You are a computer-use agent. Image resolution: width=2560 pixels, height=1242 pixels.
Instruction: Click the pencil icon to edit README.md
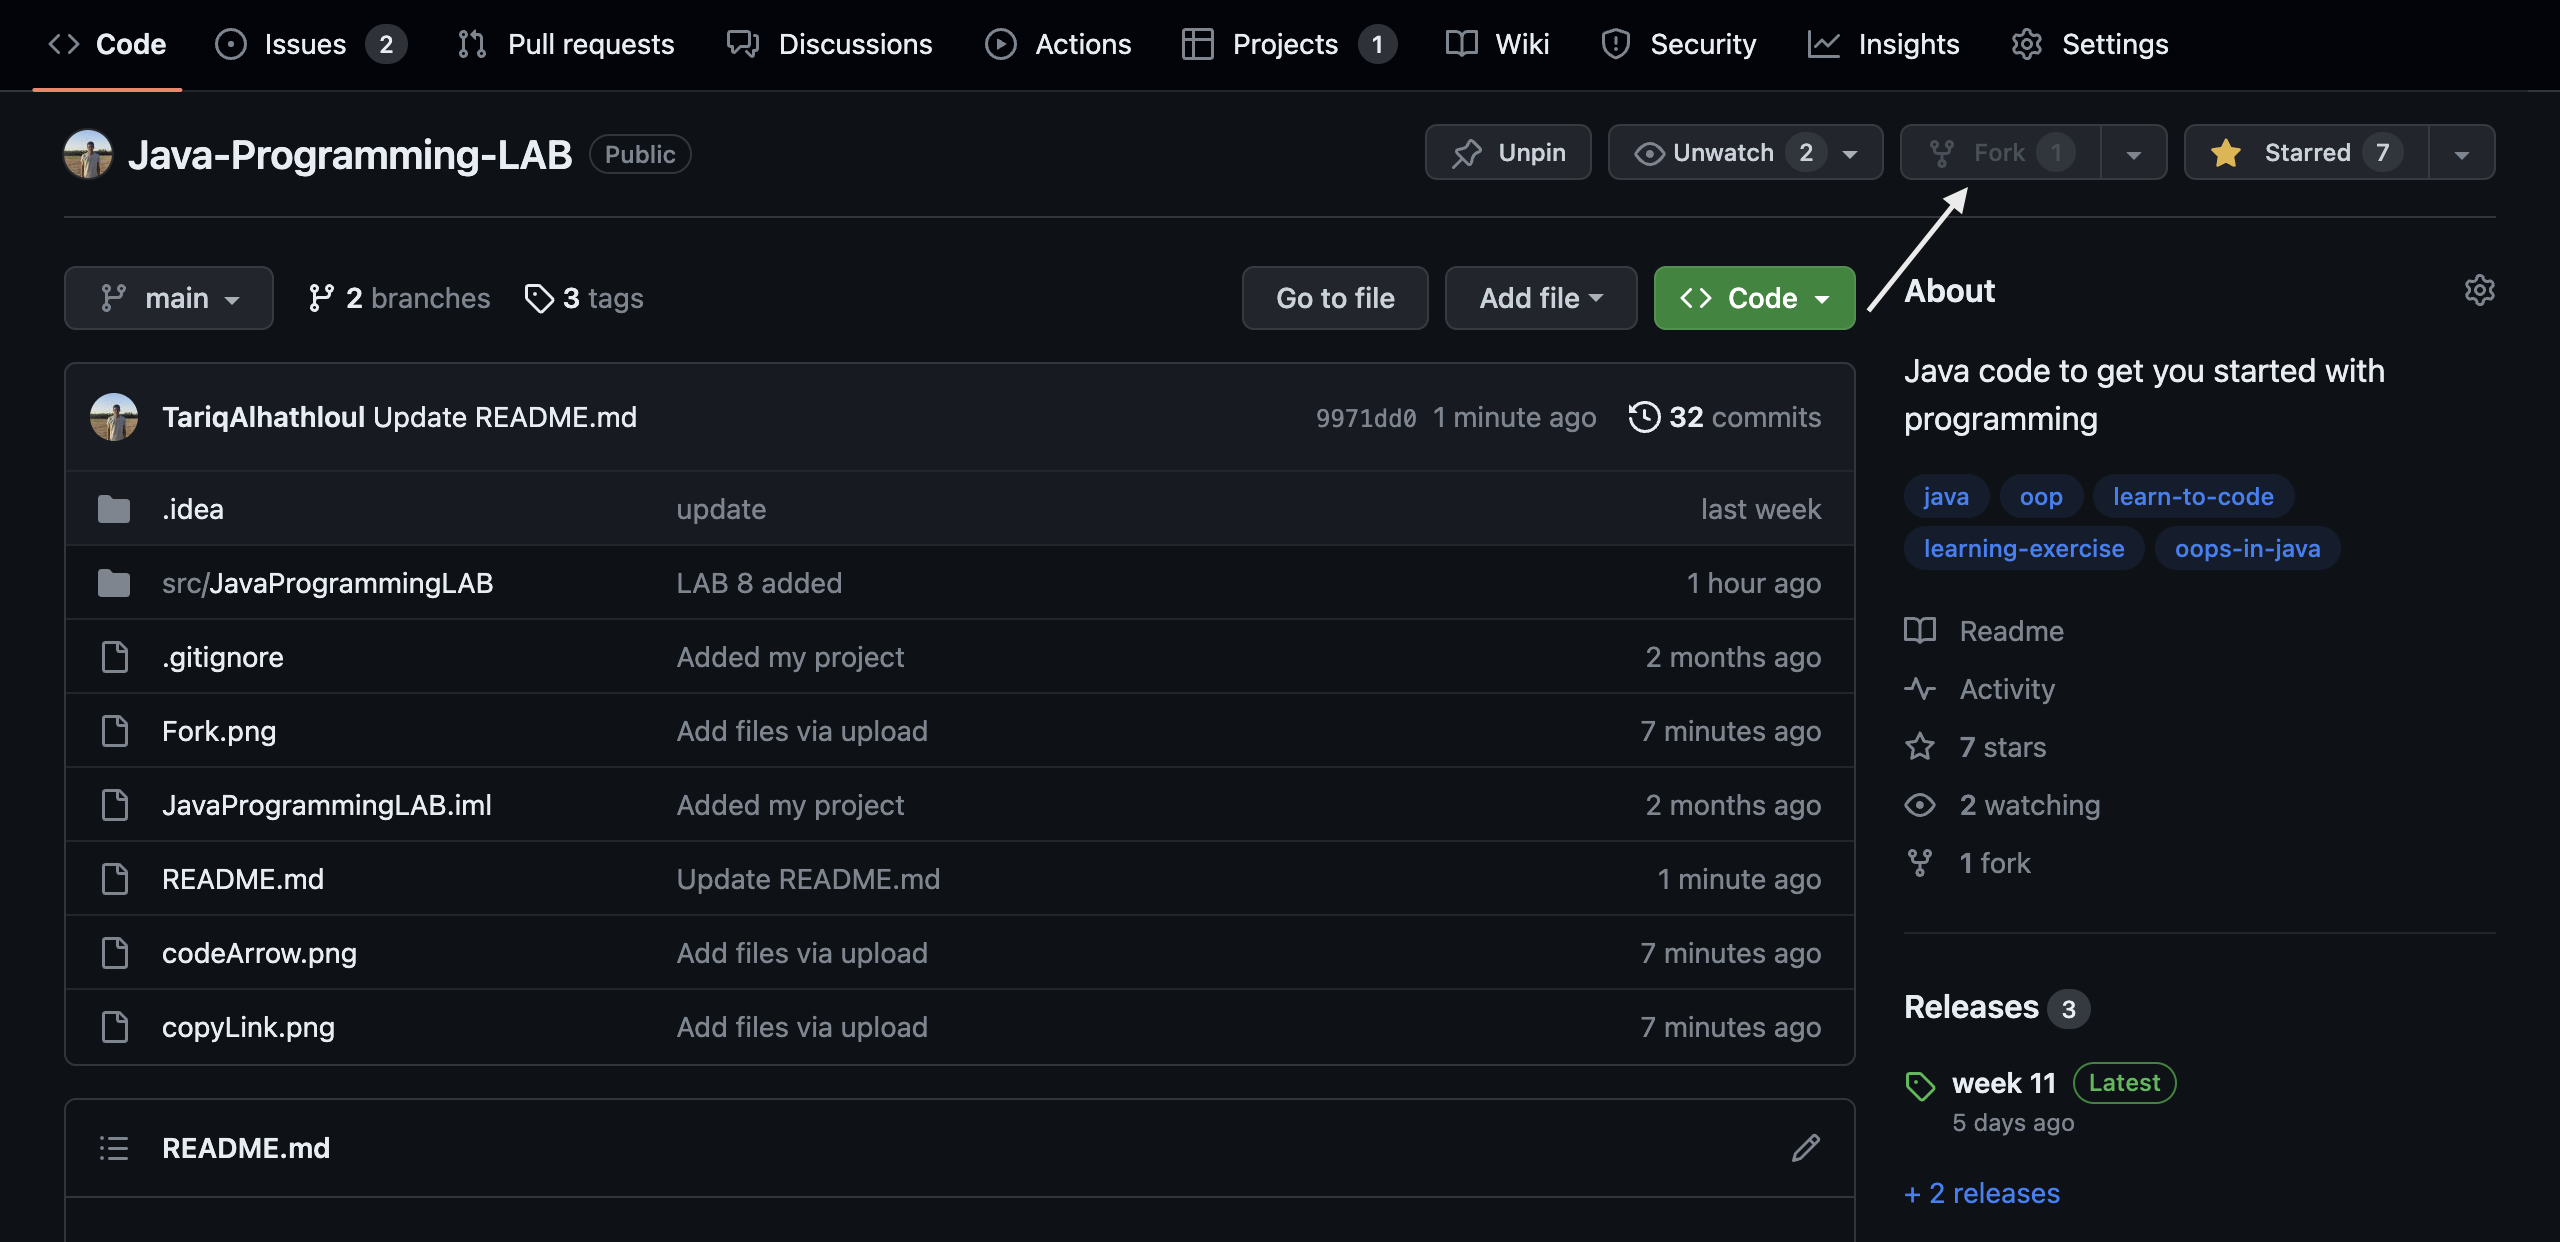(1805, 1148)
